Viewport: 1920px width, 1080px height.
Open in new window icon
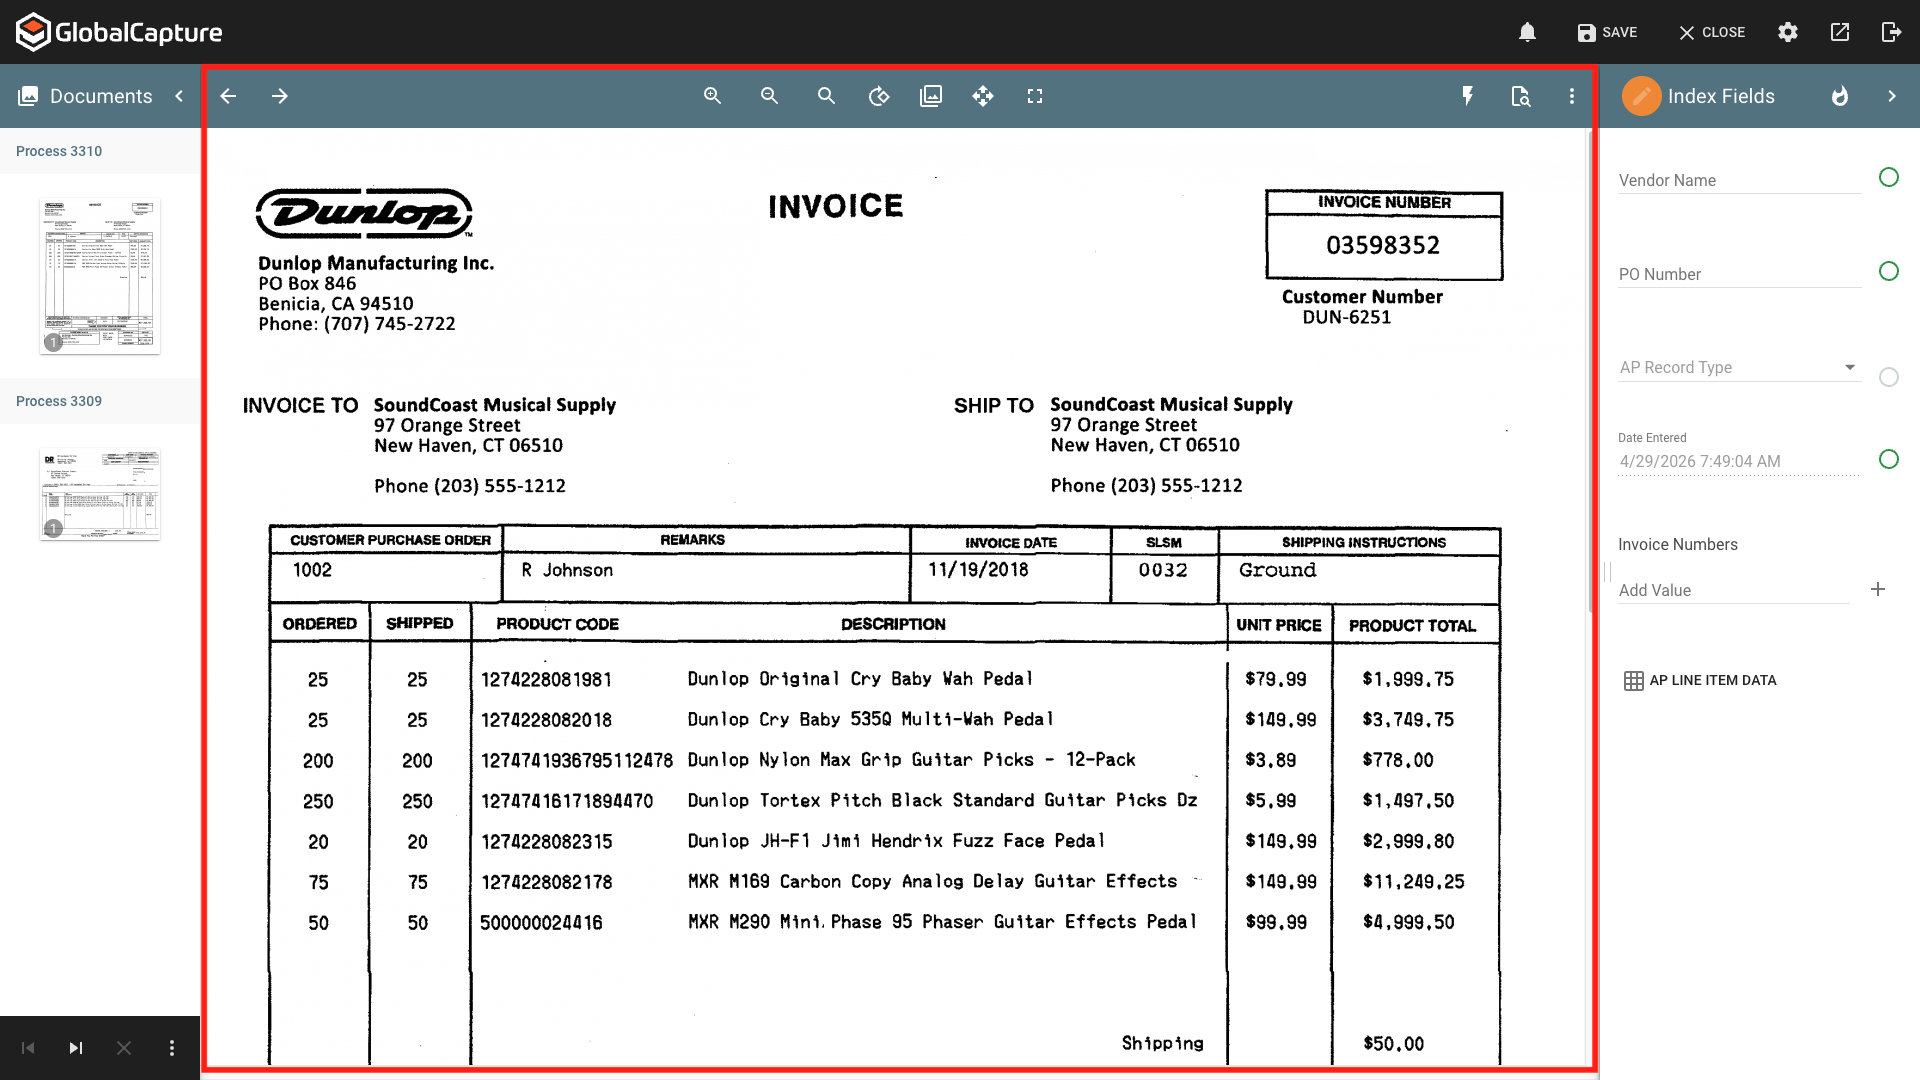[x=1840, y=32]
